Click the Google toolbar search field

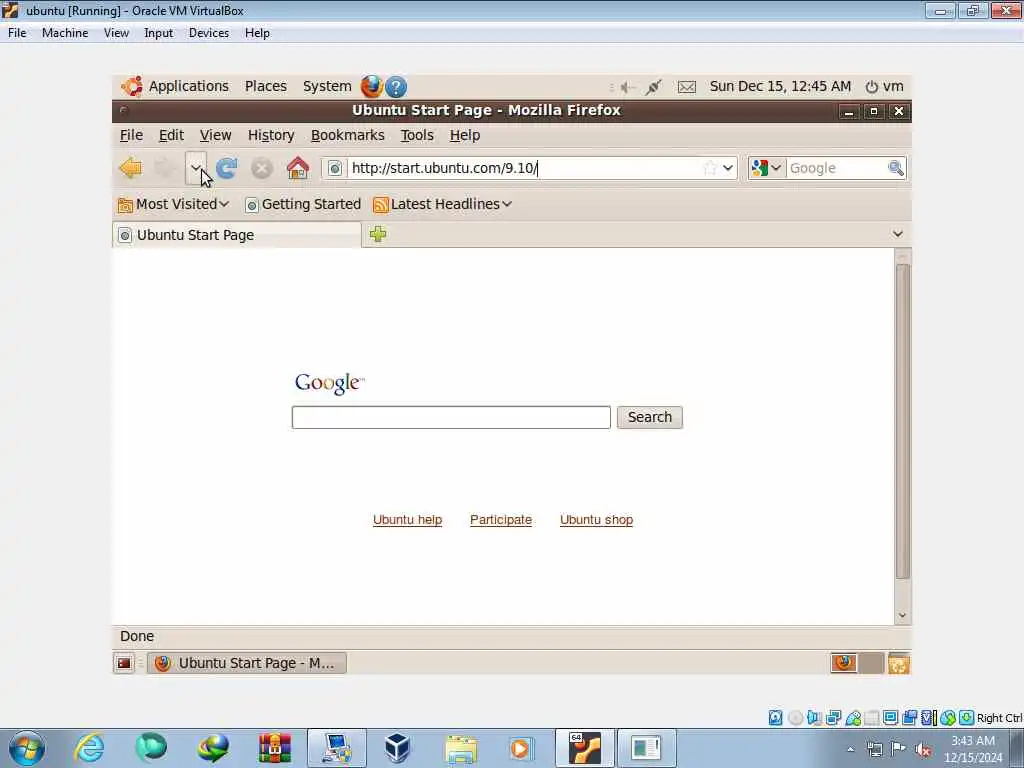[x=836, y=168]
